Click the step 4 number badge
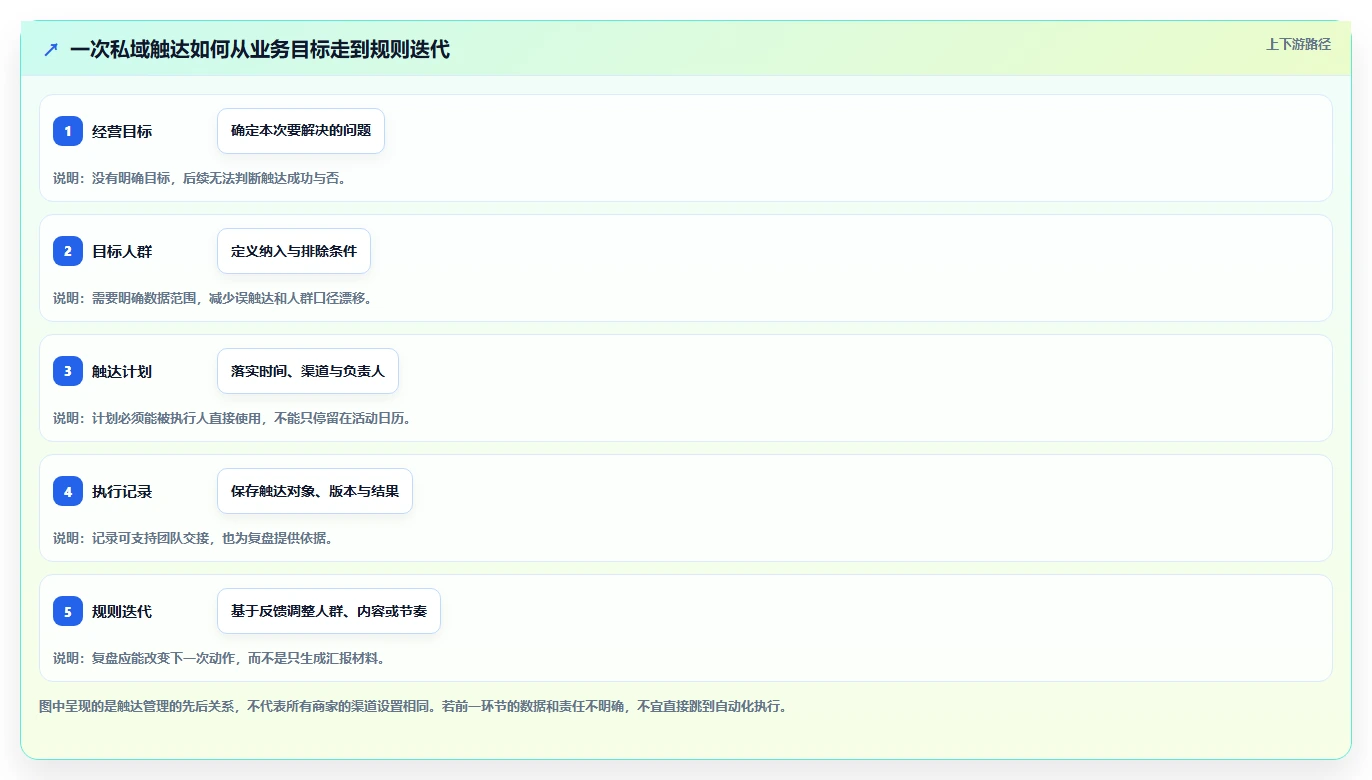 [68, 491]
